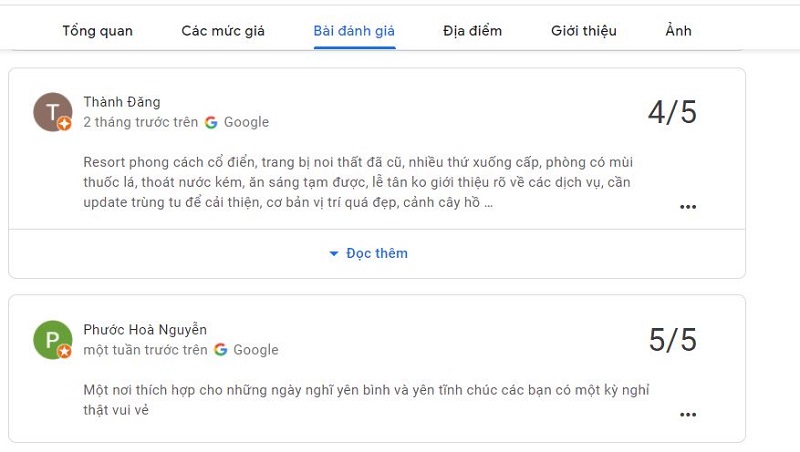Click the Google logo in Phước Hoà Nguyễn's review
This screenshot has width=800, height=452.
[x=220, y=350]
